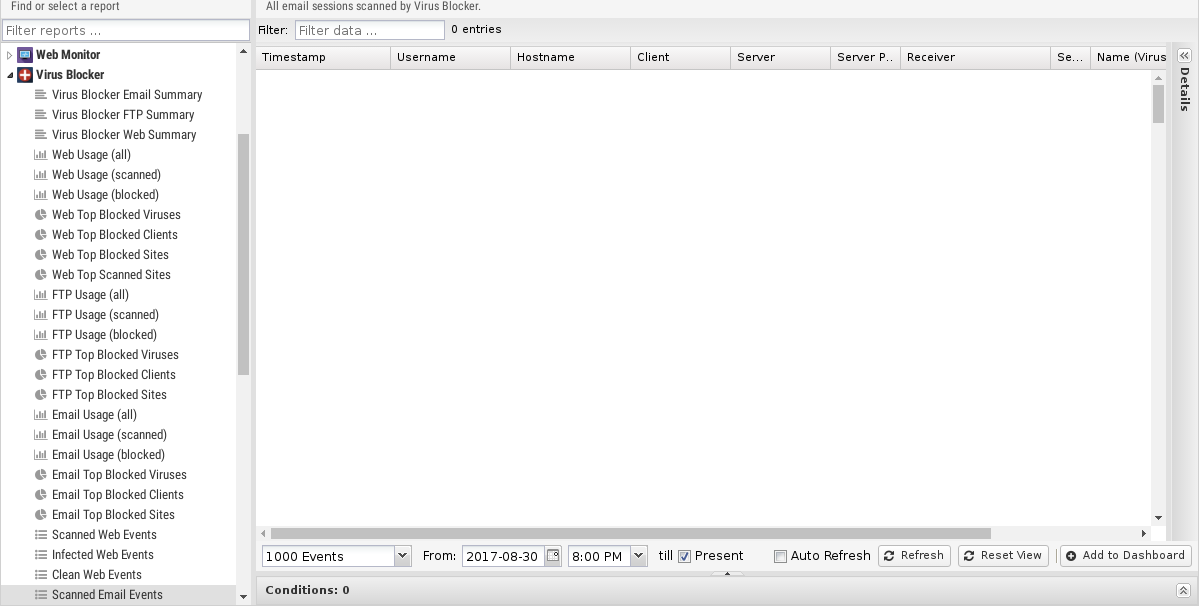Click the chart icon for FTP Usage (all)
Image resolution: width=1199 pixels, height=606 pixels.
tap(41, 294)
